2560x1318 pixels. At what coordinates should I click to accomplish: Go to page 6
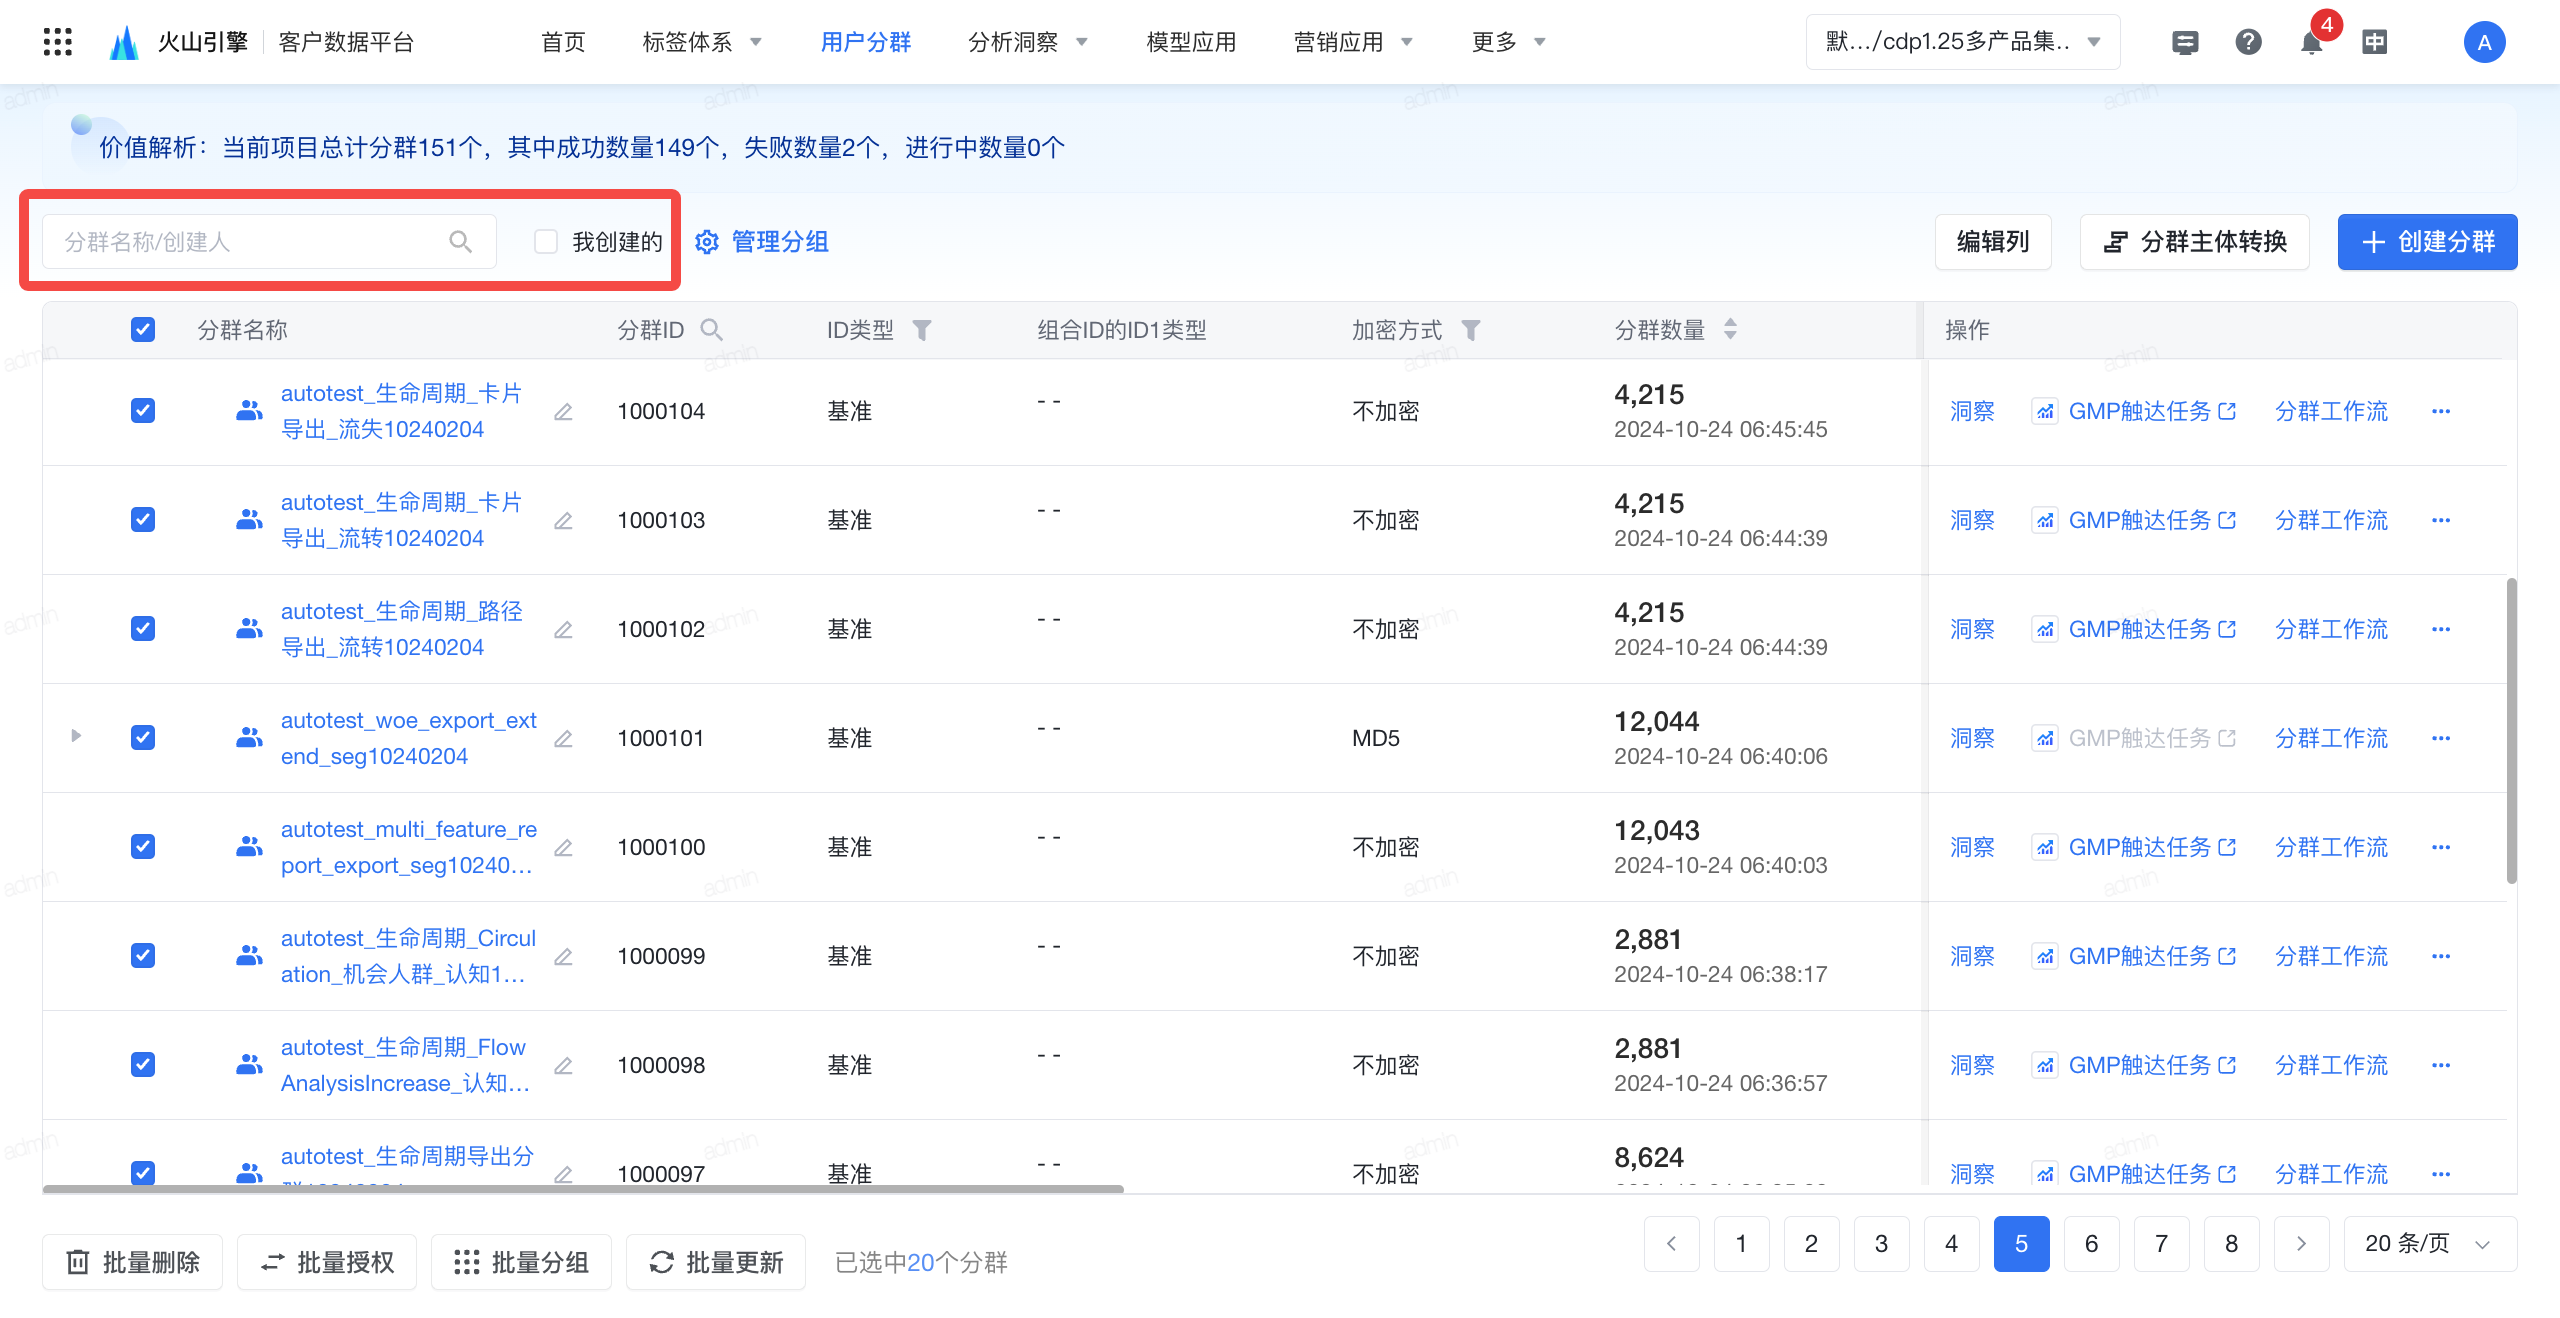2091,1243
